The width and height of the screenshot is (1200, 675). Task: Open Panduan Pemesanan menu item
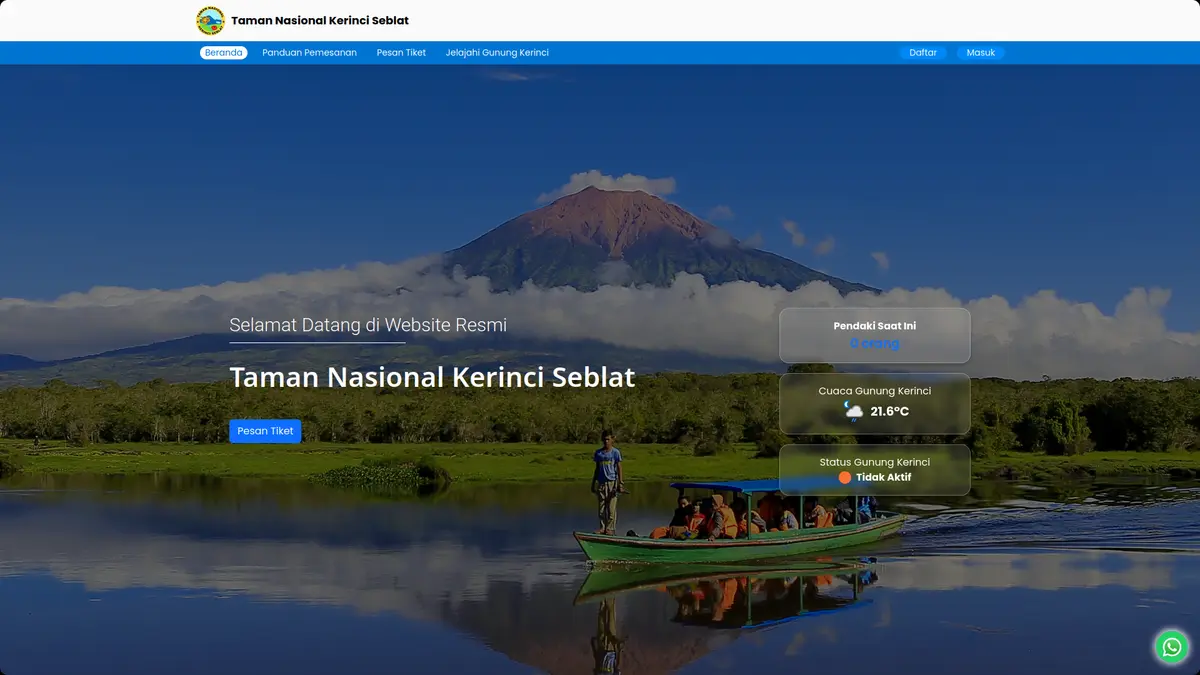coord(309,53)
